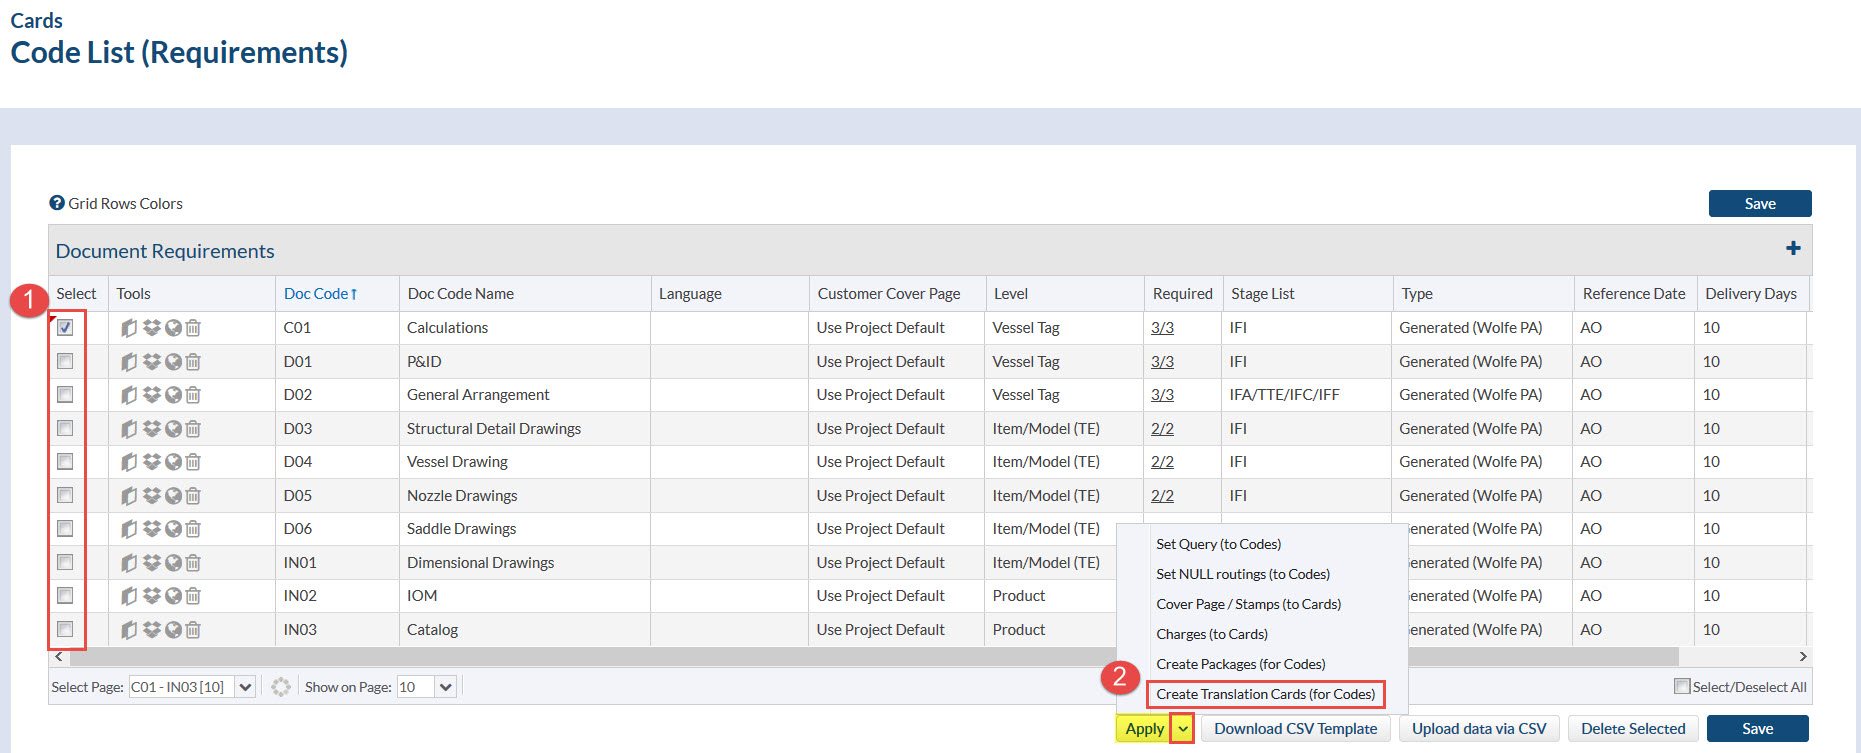Delete the D01 P&ID row via trash icon
Viewport: 1861px width, 753px height.
pos(194,362)
